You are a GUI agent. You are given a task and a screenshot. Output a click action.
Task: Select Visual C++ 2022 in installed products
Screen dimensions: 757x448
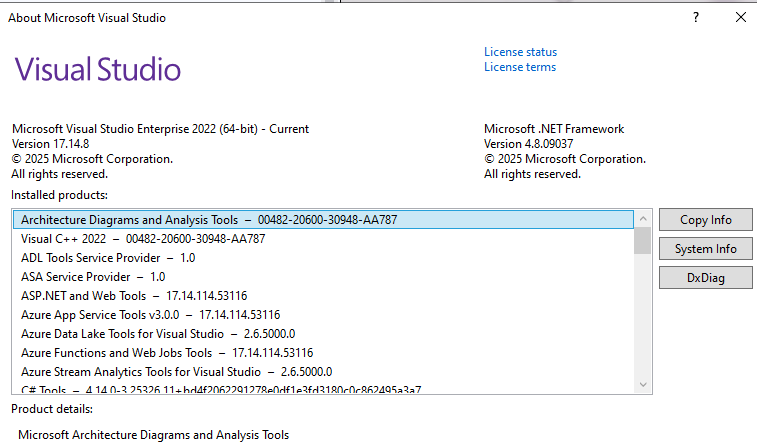pos(143,239)
